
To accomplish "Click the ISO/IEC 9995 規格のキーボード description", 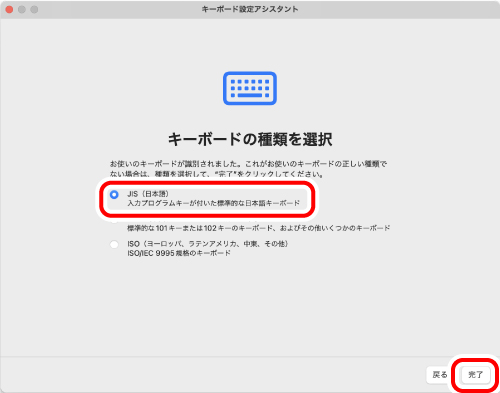I will pos(179,253).
